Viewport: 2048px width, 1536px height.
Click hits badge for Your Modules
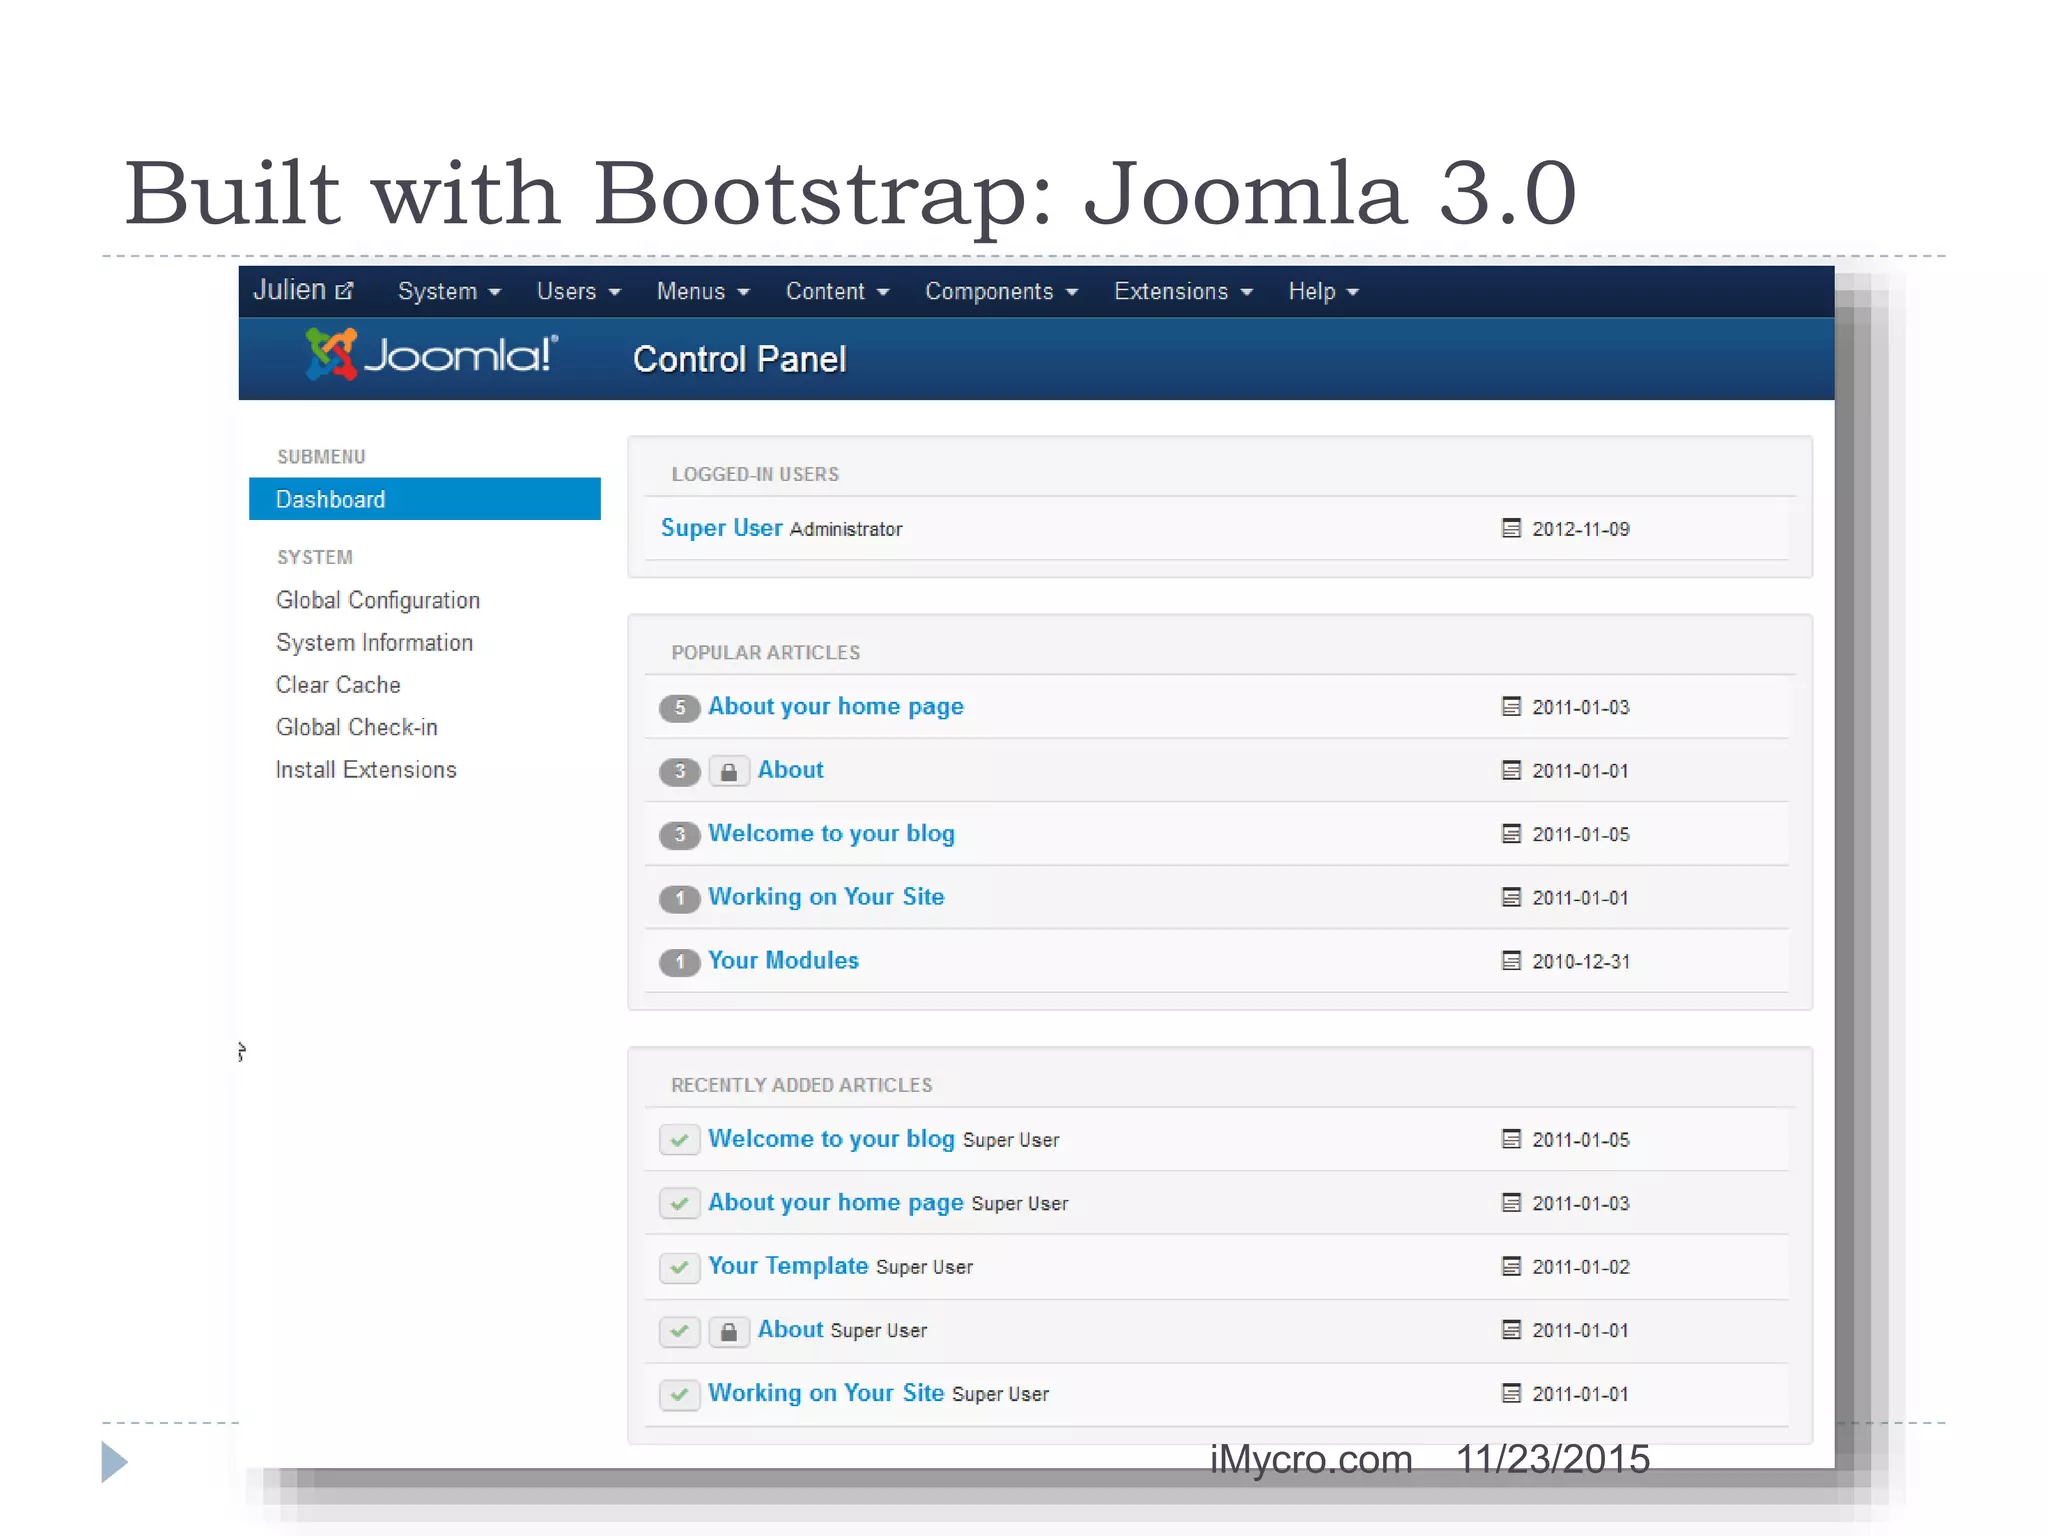(x=679, y=962)
